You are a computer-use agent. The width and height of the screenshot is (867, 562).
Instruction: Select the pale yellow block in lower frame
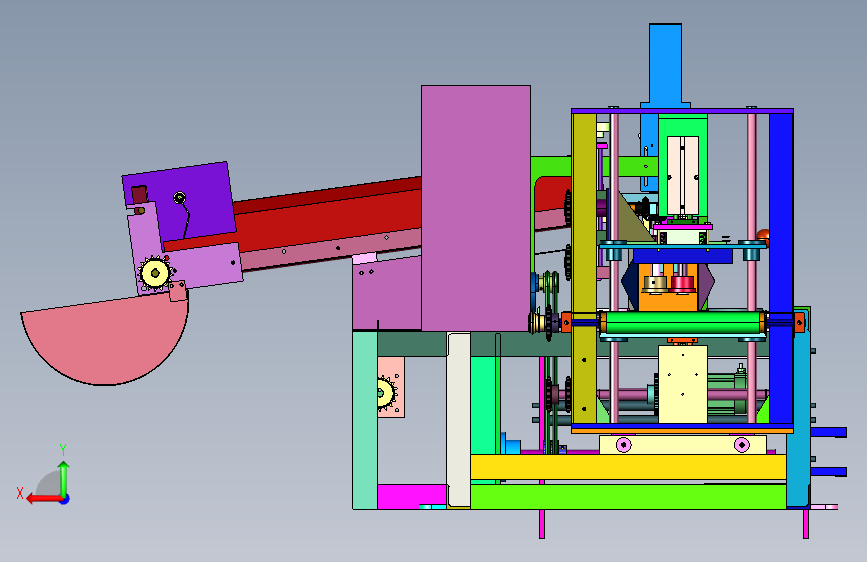click(x=683, y=384)
